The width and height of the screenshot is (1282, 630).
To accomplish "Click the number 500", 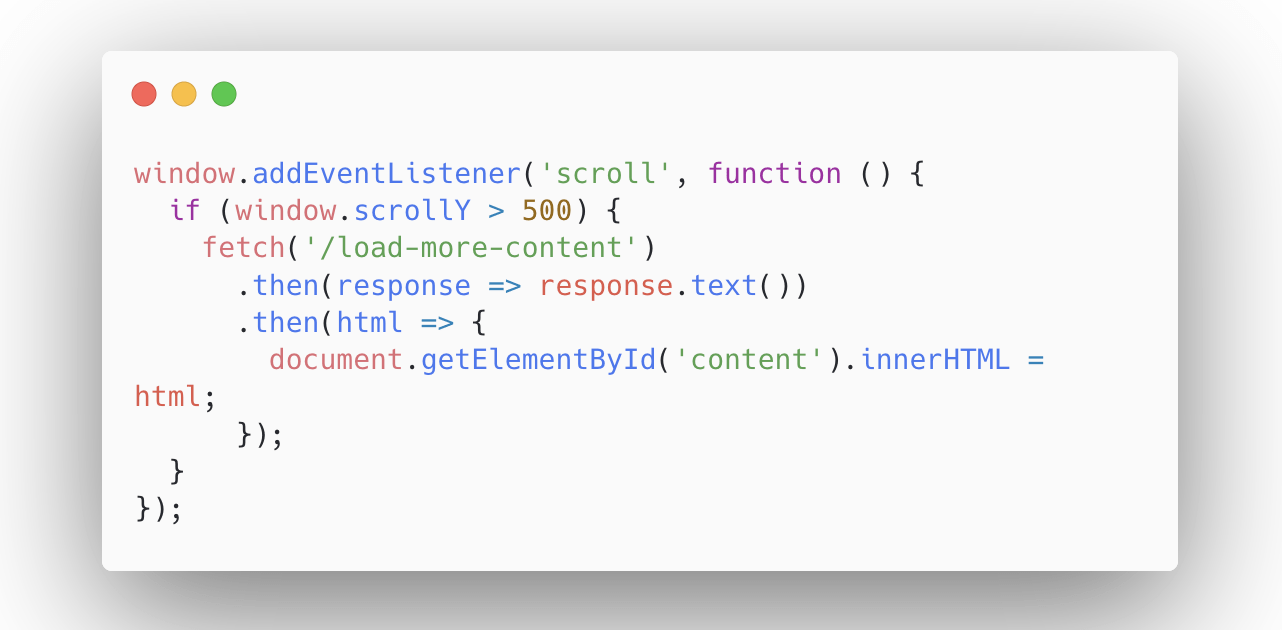I will [x=547, y=211].
